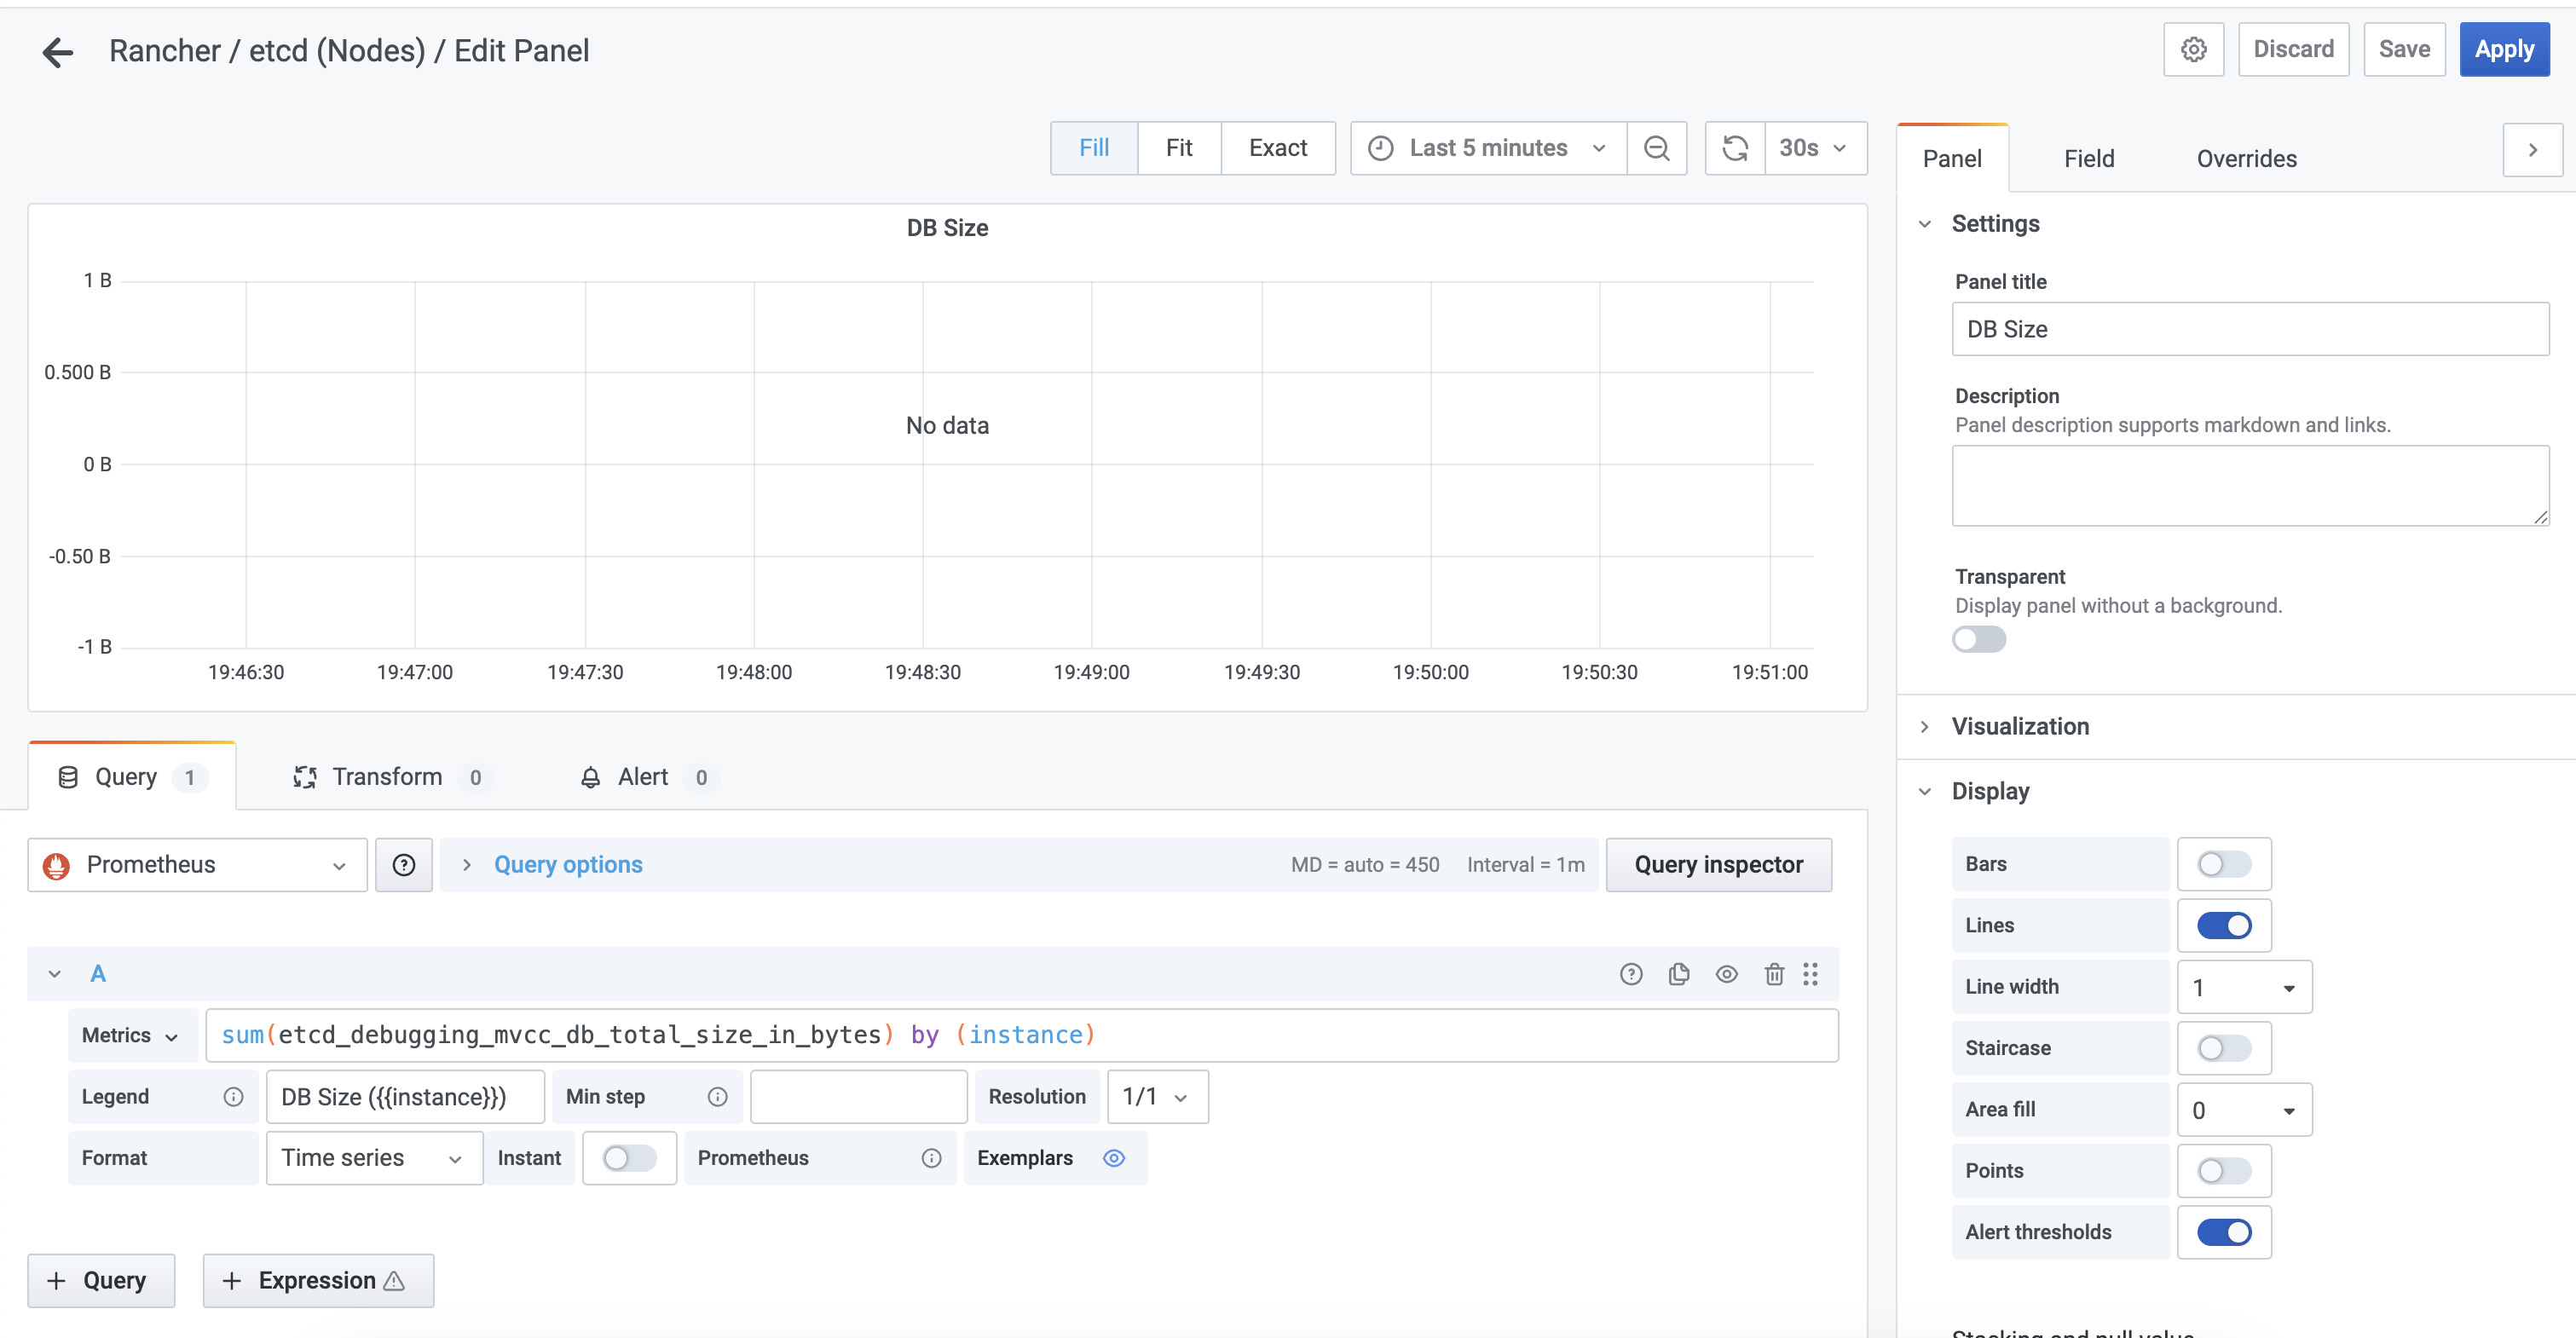Screen dimensions: 2576x1338
Task: Click the Expression warning triangle icon
Action: 394,1280
